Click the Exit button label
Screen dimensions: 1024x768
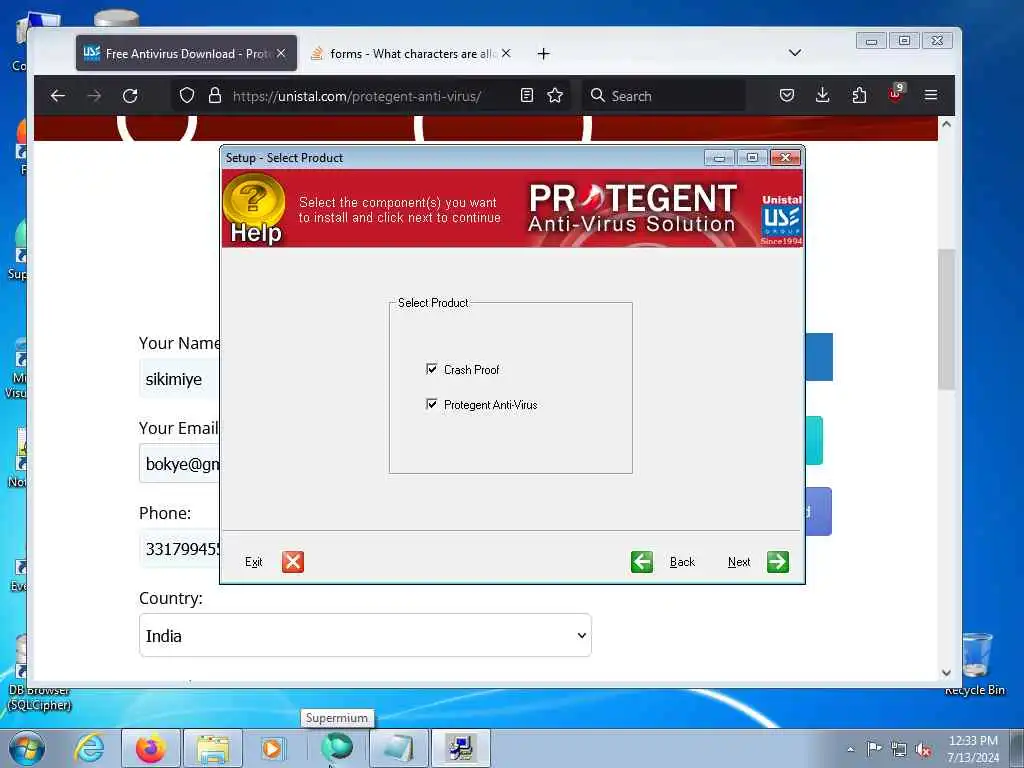pos(253,562)
